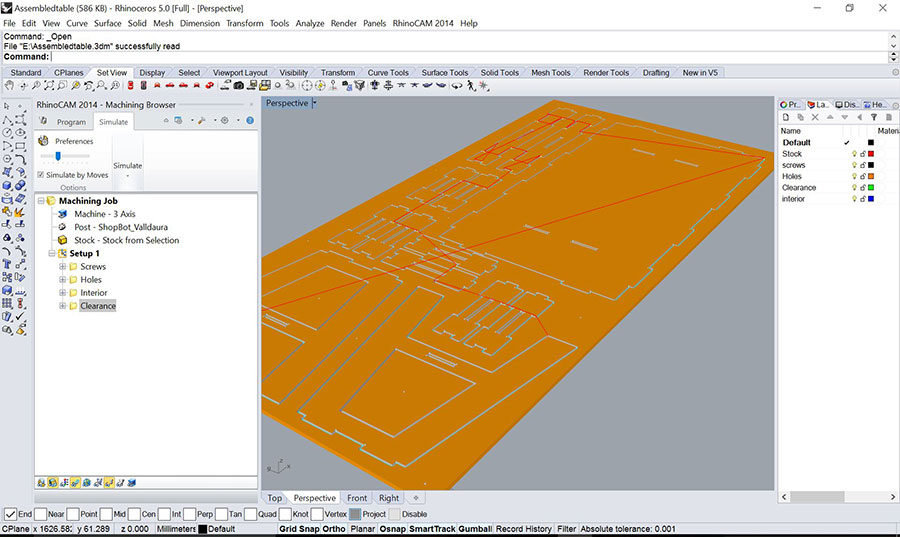Open the Analyze menu
Image resolution: width=900 pixels, height=537 pixels.
310,24
